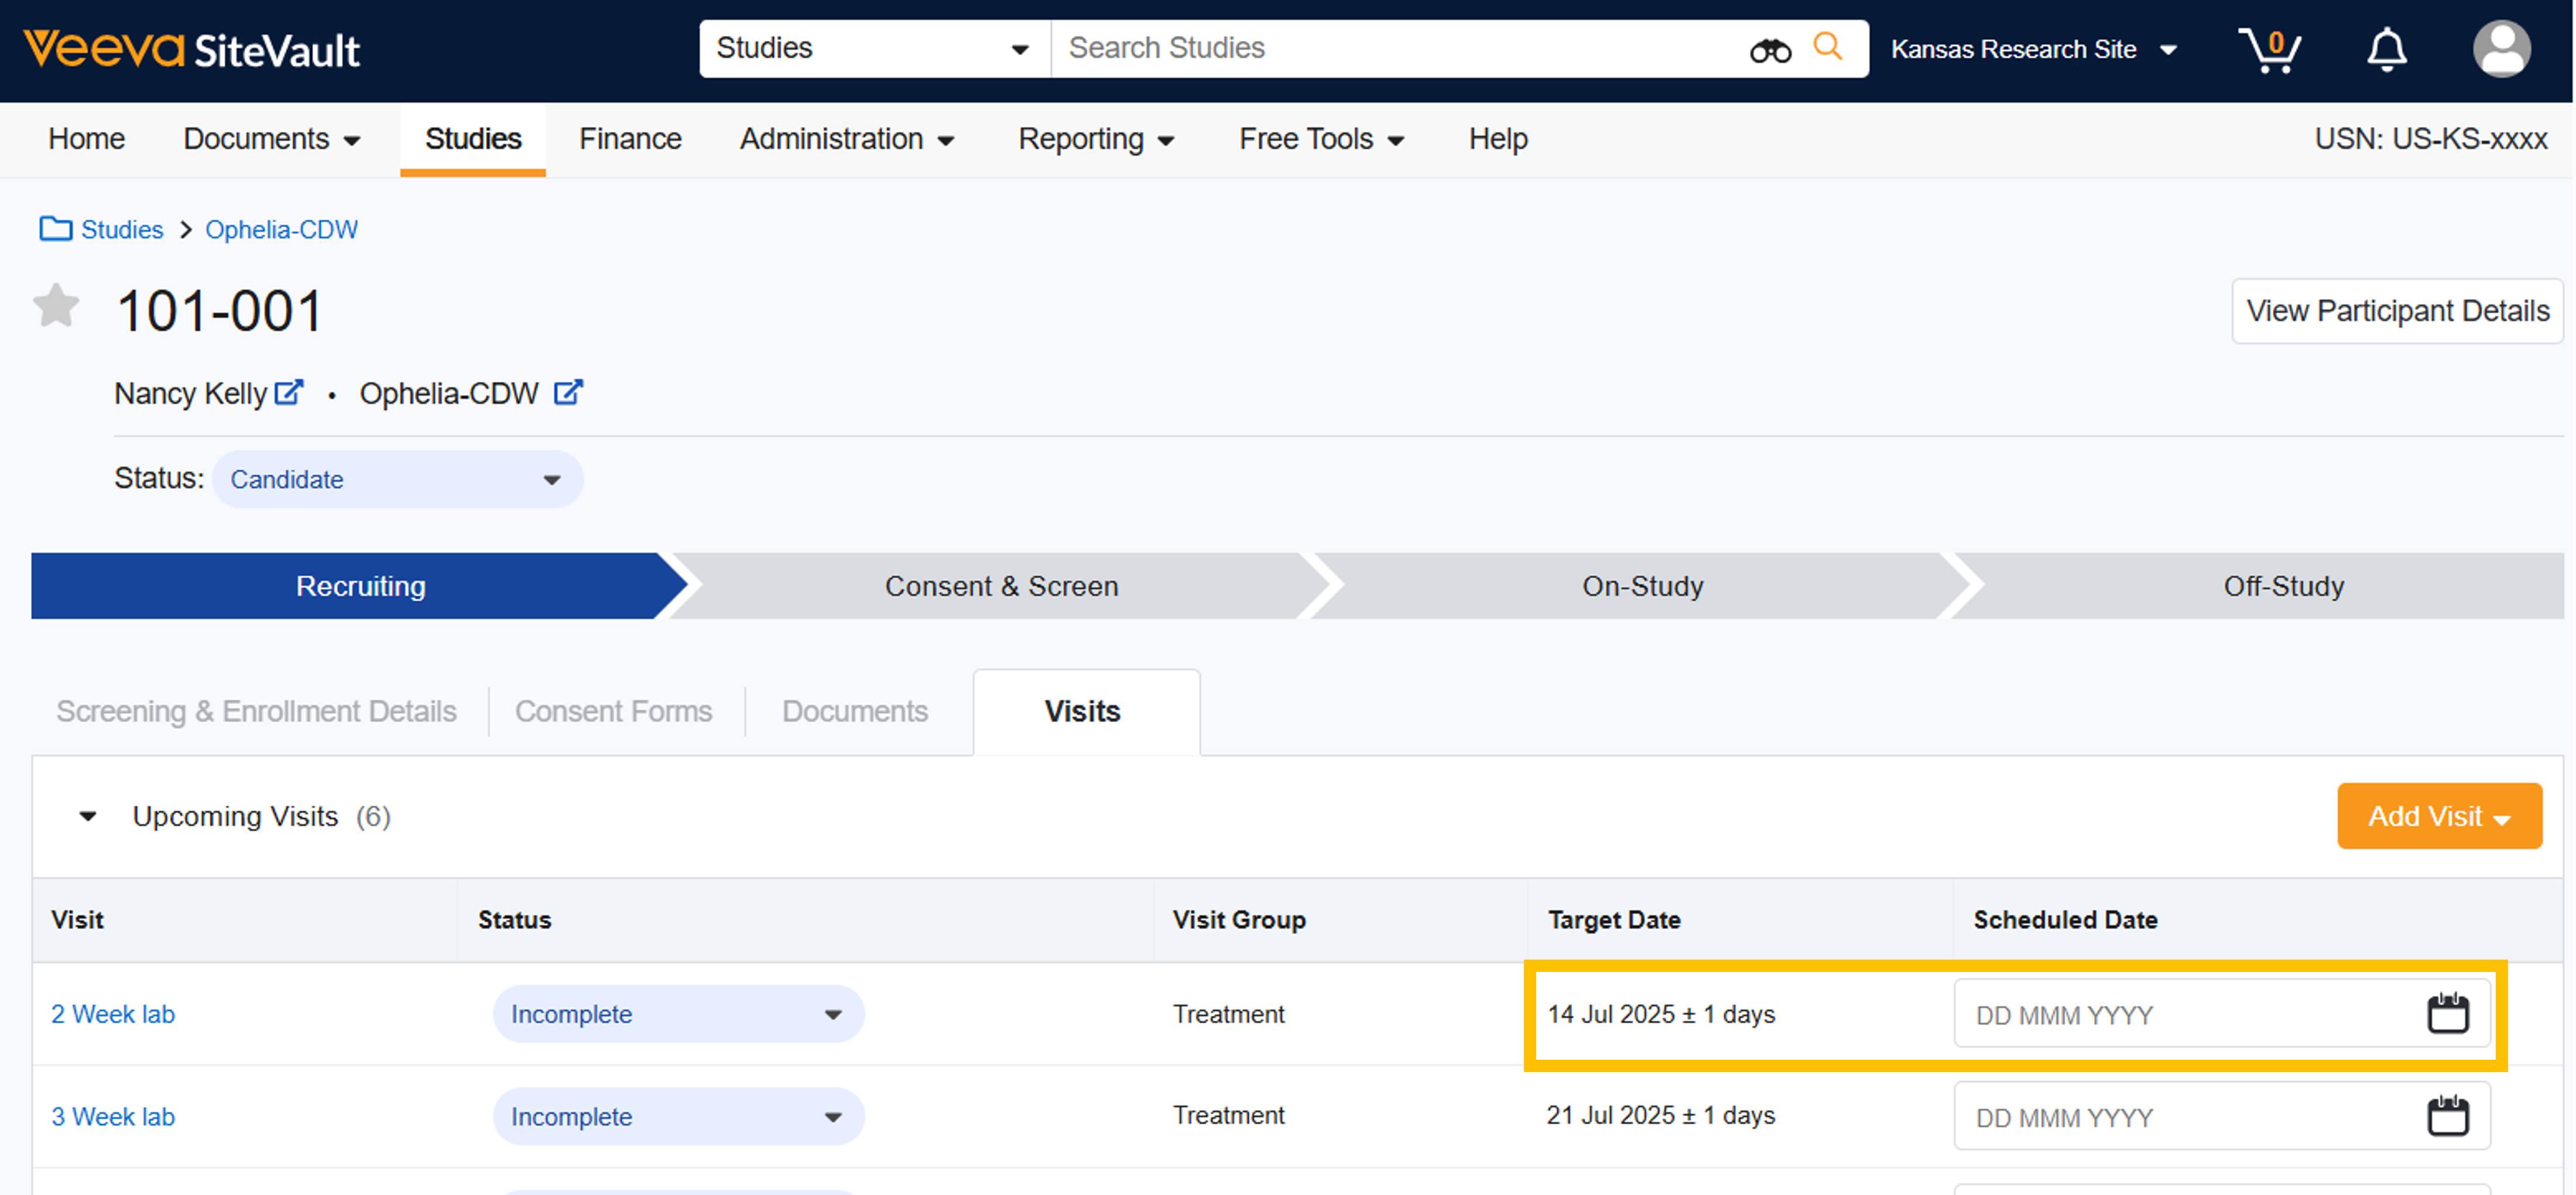Open Ophelia-CDW study external link icon
The height and width of the screenshot is (1195, 2576).
click(x=568, y=392)
